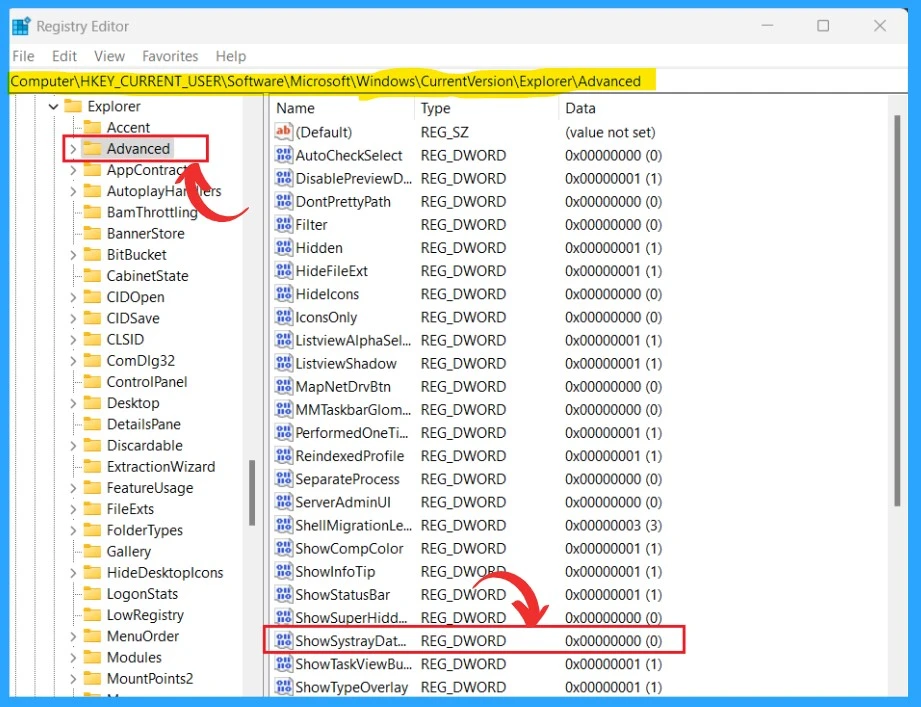Expand the FolderTypes key chevron
The height and width of the screenshot is (707, 921).
73,530
